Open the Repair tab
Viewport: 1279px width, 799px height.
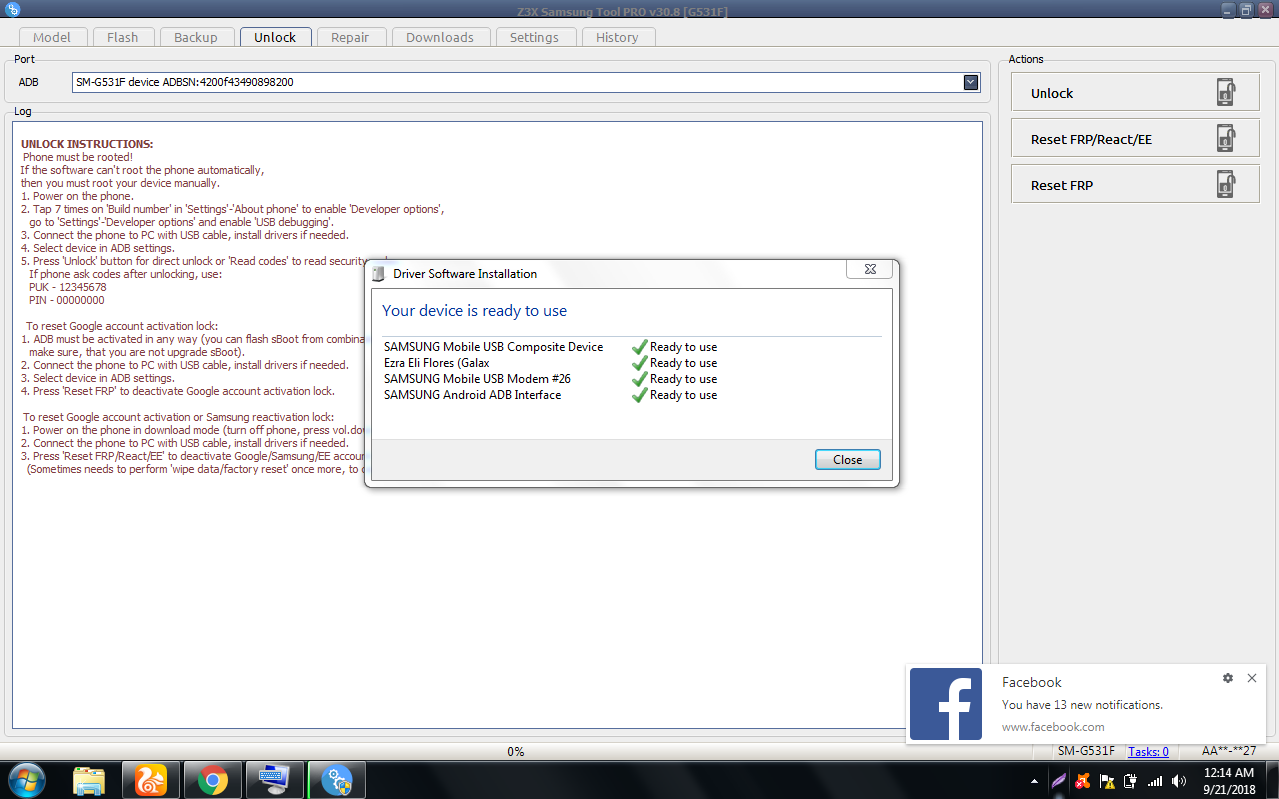click(350, 37)
